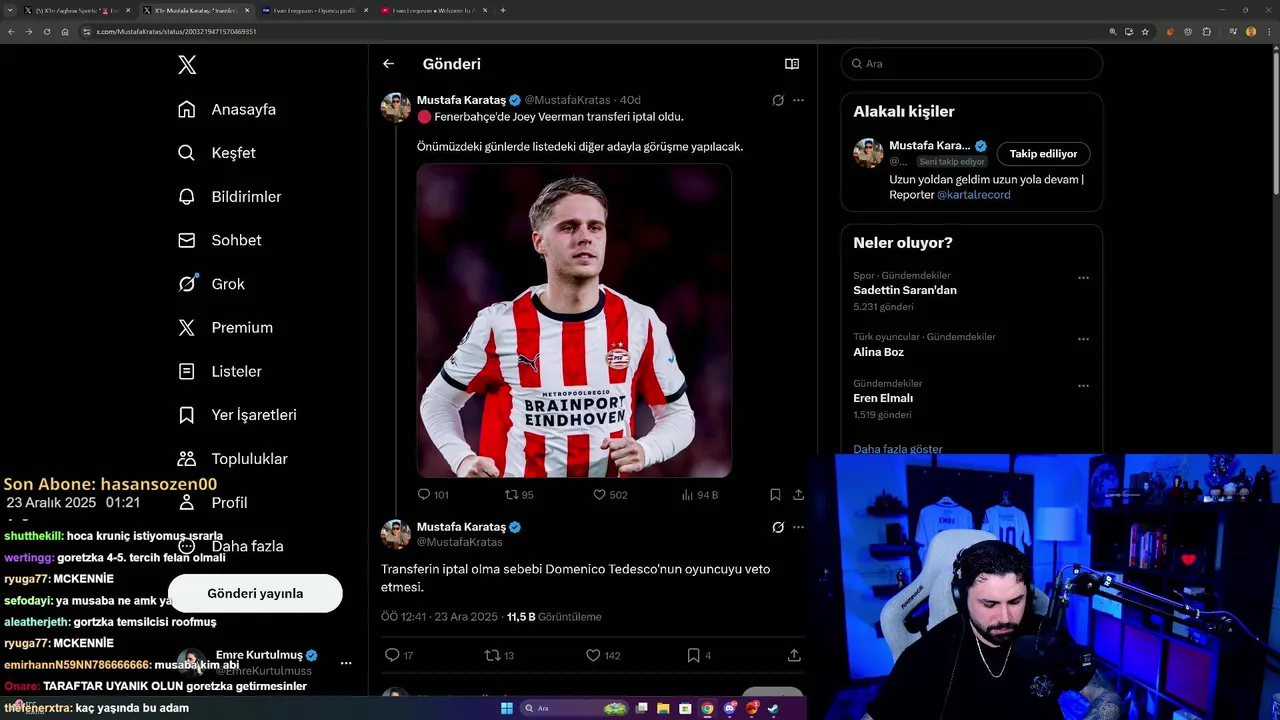1280x720 pixels.
Task: Bookmark the post with 4 bookmarks
Action: [x=699, y=655]
